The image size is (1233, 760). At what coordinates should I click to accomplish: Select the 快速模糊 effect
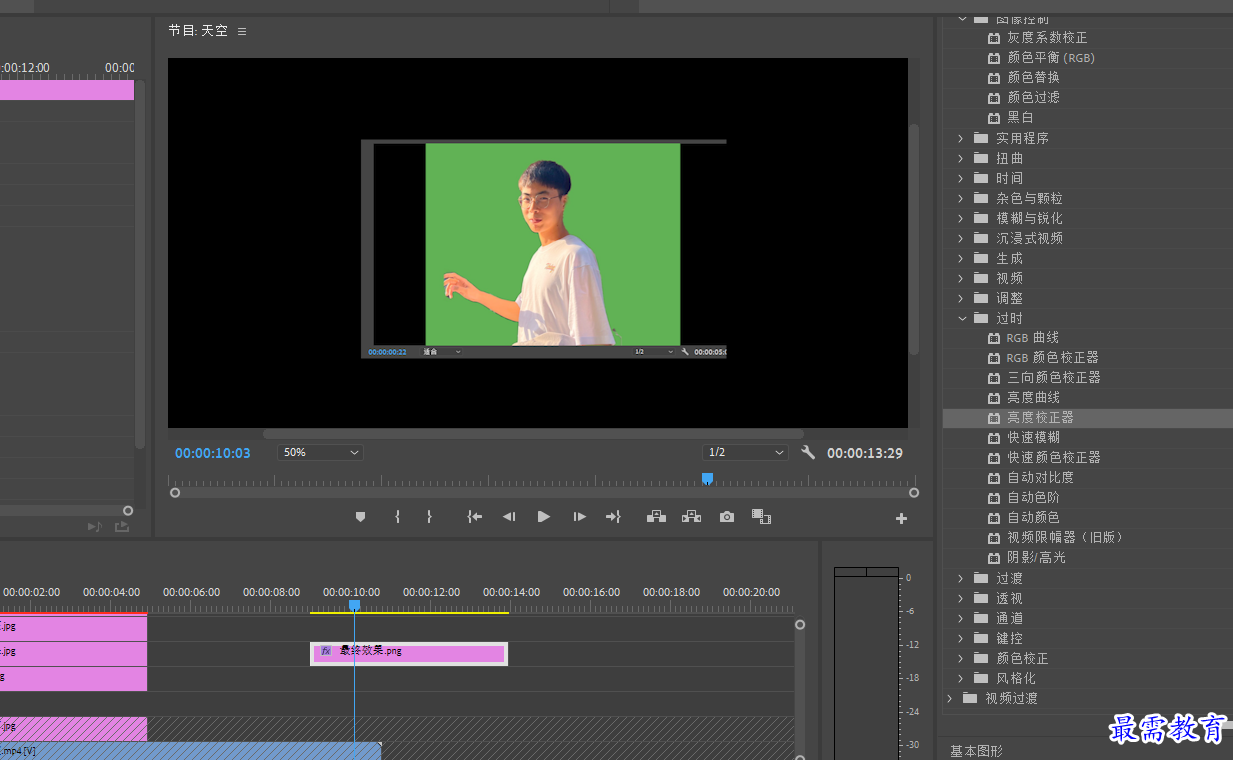point(1033,437)
